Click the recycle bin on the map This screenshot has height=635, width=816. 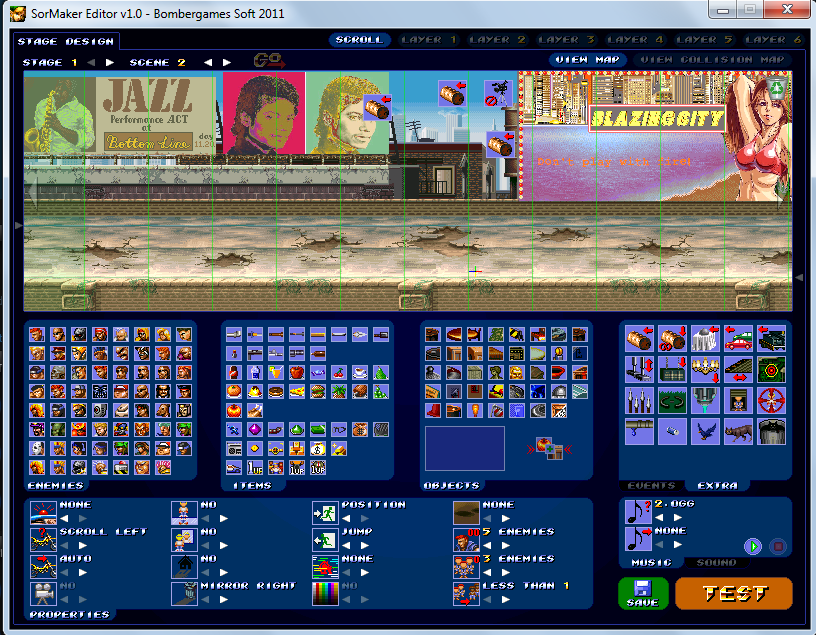click(x=777, y=88)
